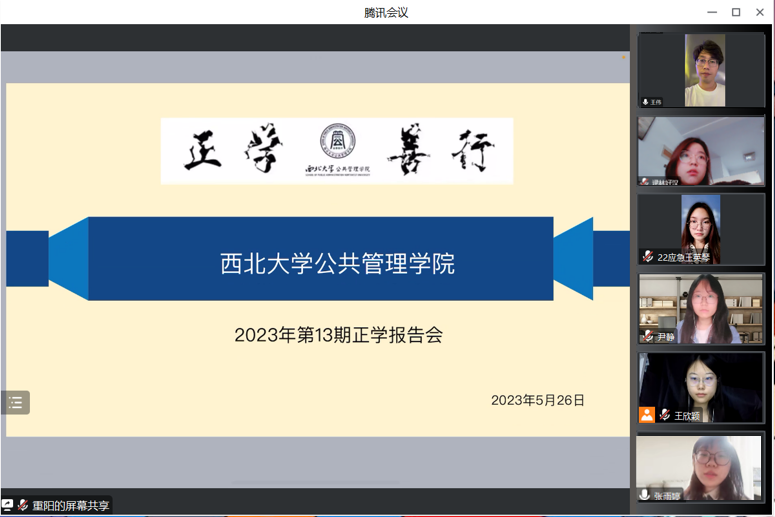Click muted mic icon on 尹静's tile

coord(648,336)
